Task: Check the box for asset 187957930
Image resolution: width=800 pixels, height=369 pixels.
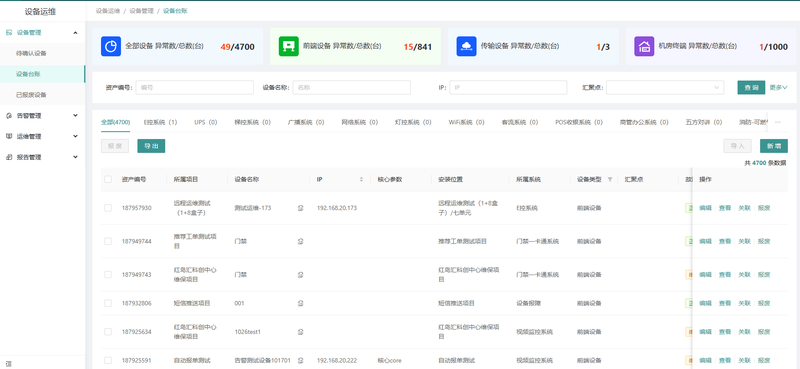Action: [108, 208]
